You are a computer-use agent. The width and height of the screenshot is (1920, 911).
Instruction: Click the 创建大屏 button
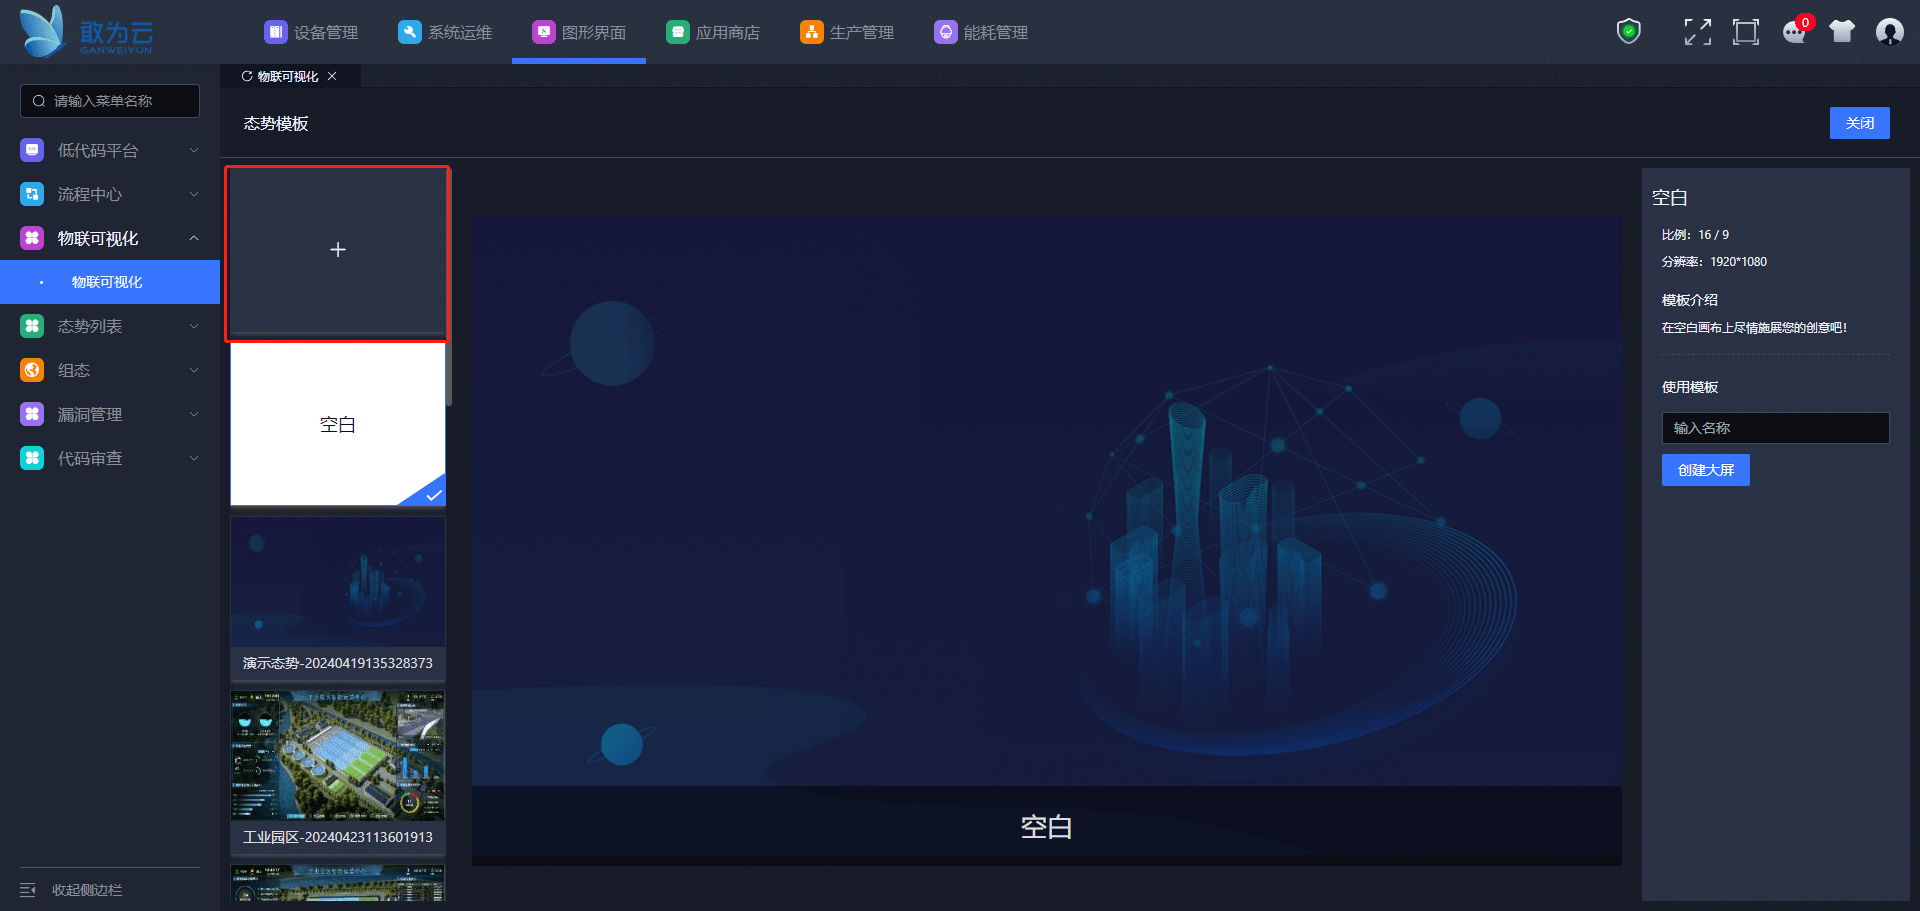click(x=1706, y=470)
